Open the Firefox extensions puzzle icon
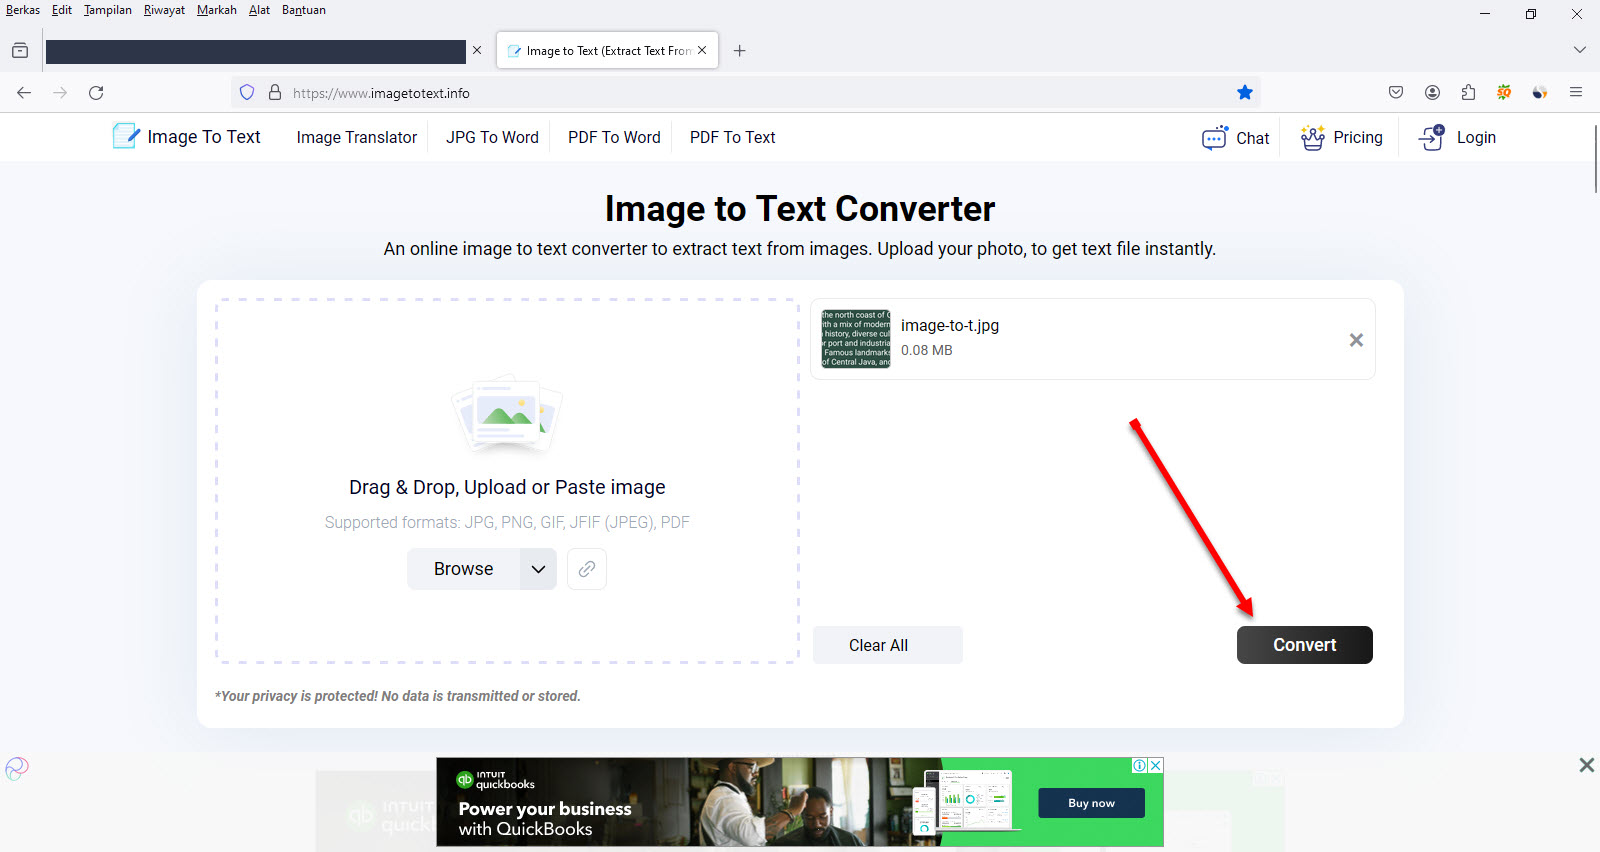The width and height of the screenshot is (1600, 852). [x=1468, y=93]
